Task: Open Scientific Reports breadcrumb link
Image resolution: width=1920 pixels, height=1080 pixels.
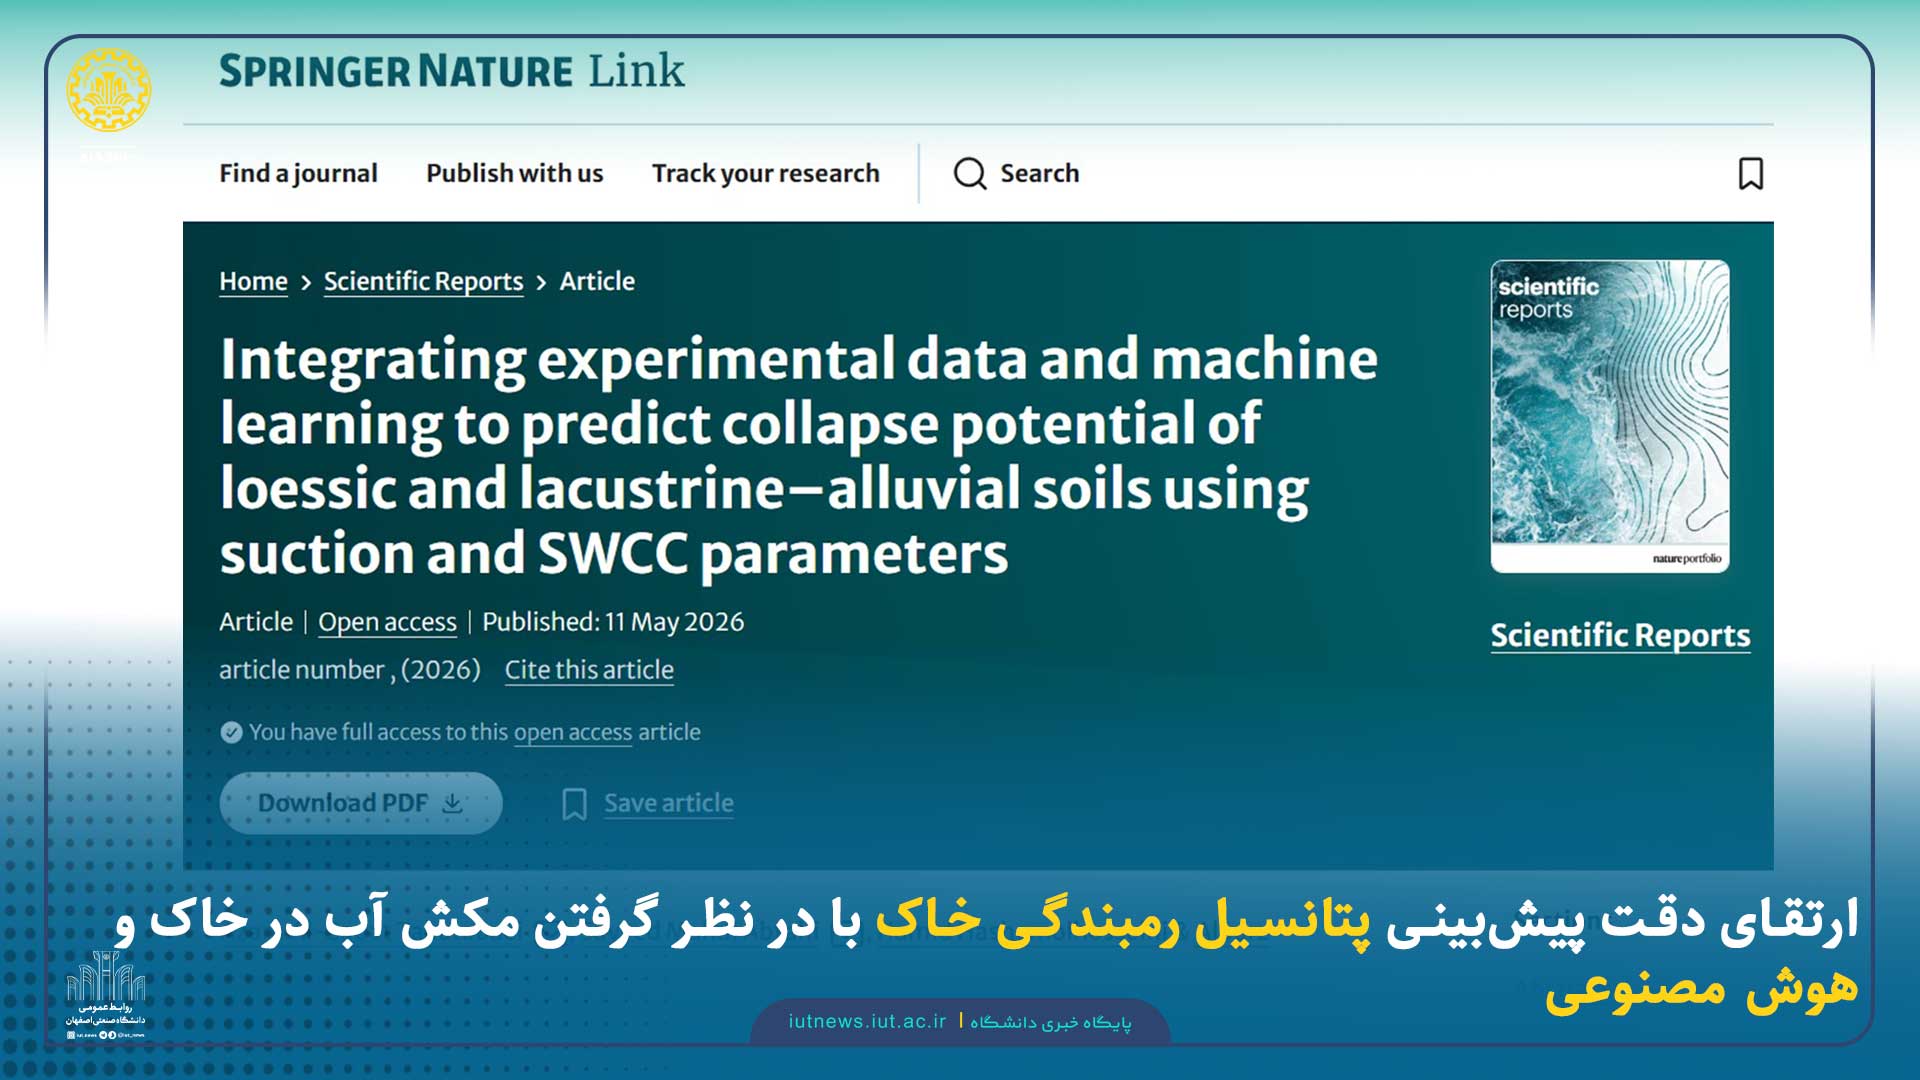Action: (423, 282)
